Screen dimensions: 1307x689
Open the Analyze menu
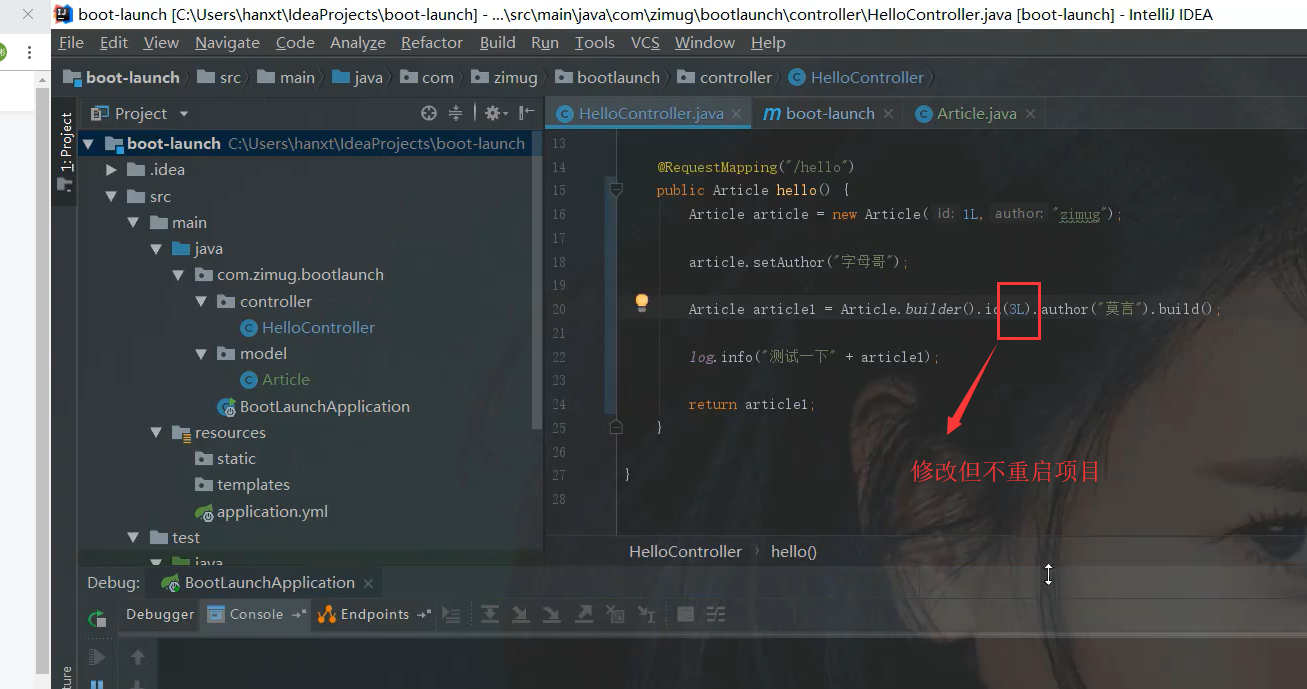[x=358, y=42]
